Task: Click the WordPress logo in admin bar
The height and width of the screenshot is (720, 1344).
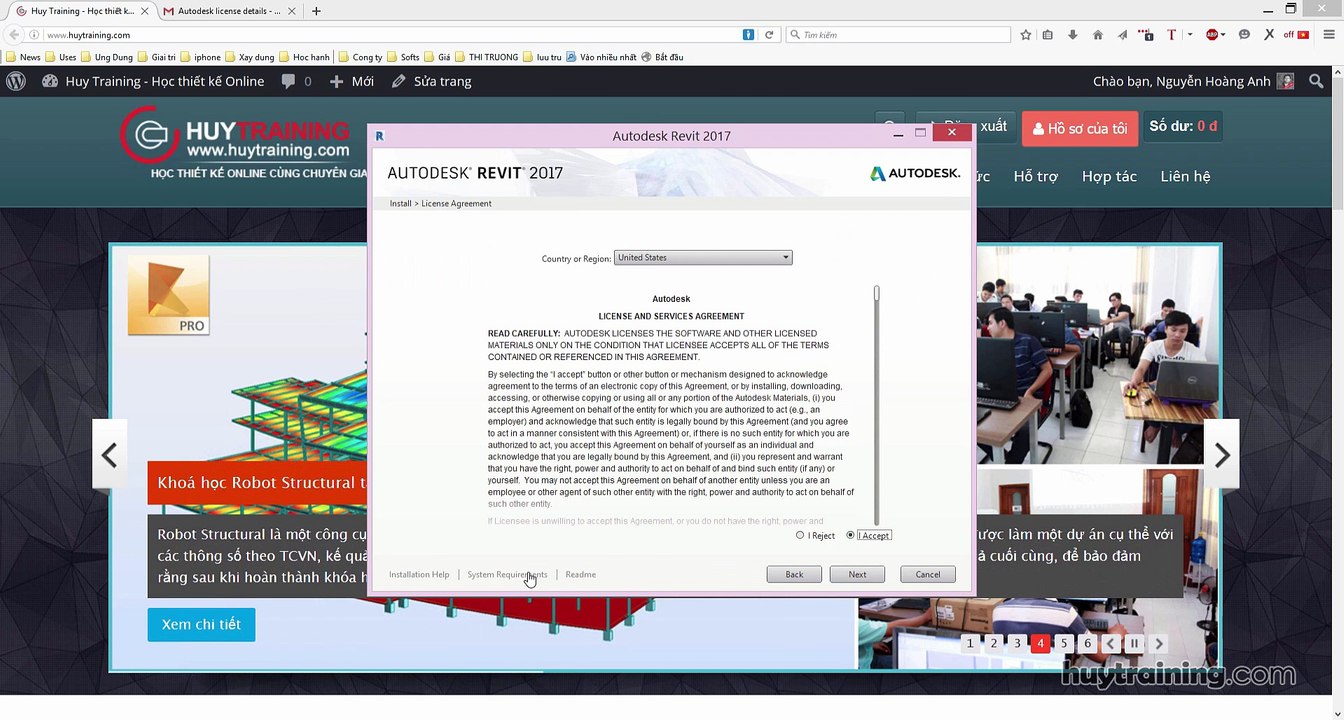Action: (x=16, y=81)
